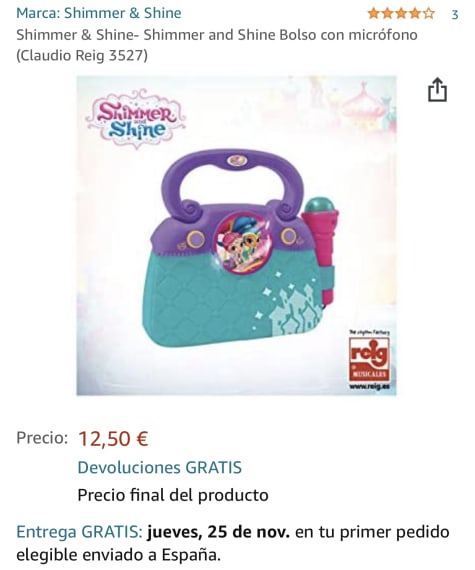Image resolution: width=475 pixels, height=570 pixels.
Task: Tap the (Claudio Reig 3527) model text
Action: [82, 56]
